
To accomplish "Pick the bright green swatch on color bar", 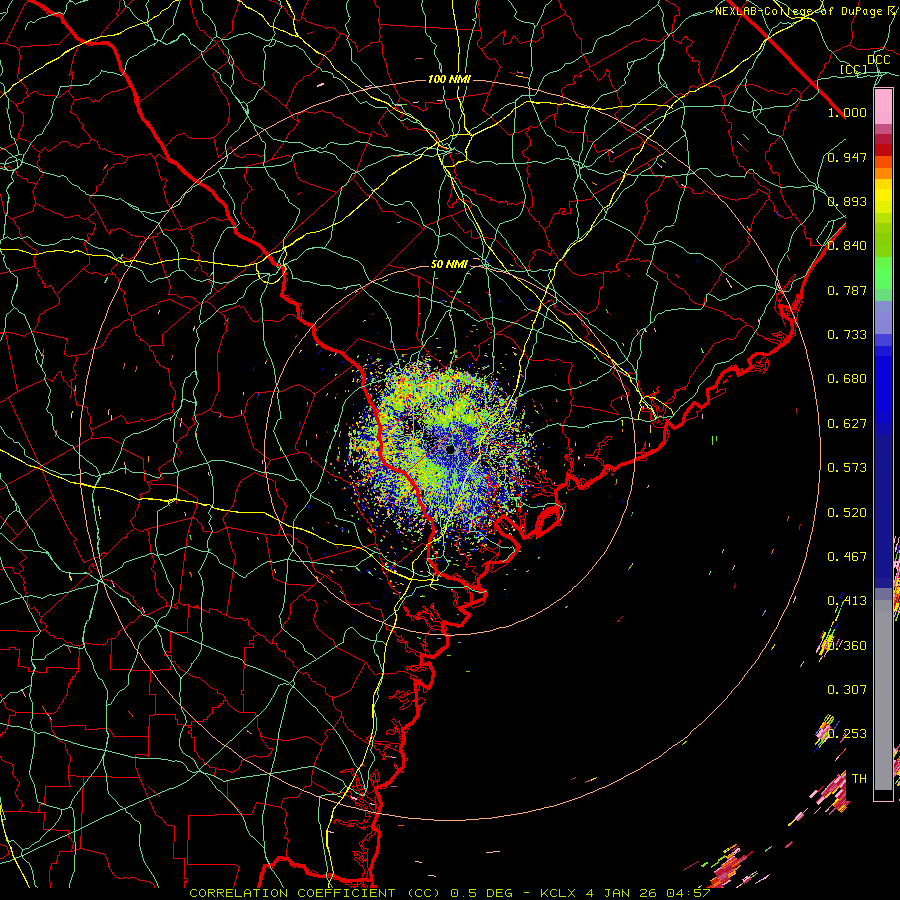I will [883, 273].
